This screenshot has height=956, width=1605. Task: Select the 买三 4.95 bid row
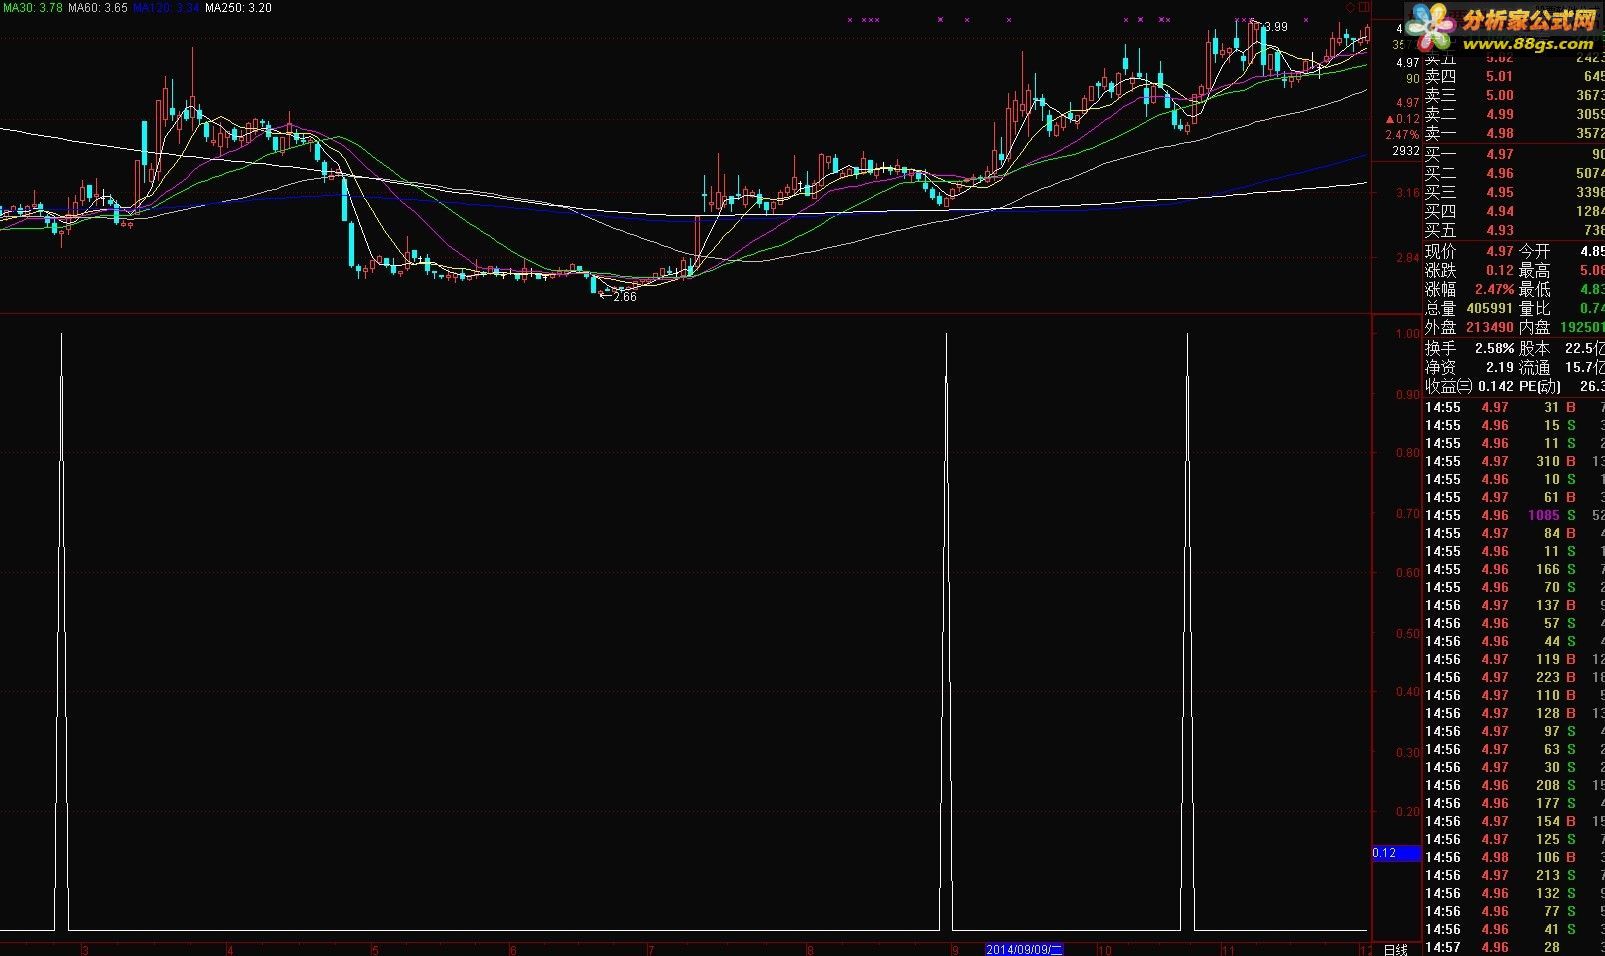pyautogui.click(x=1514, y=192)
